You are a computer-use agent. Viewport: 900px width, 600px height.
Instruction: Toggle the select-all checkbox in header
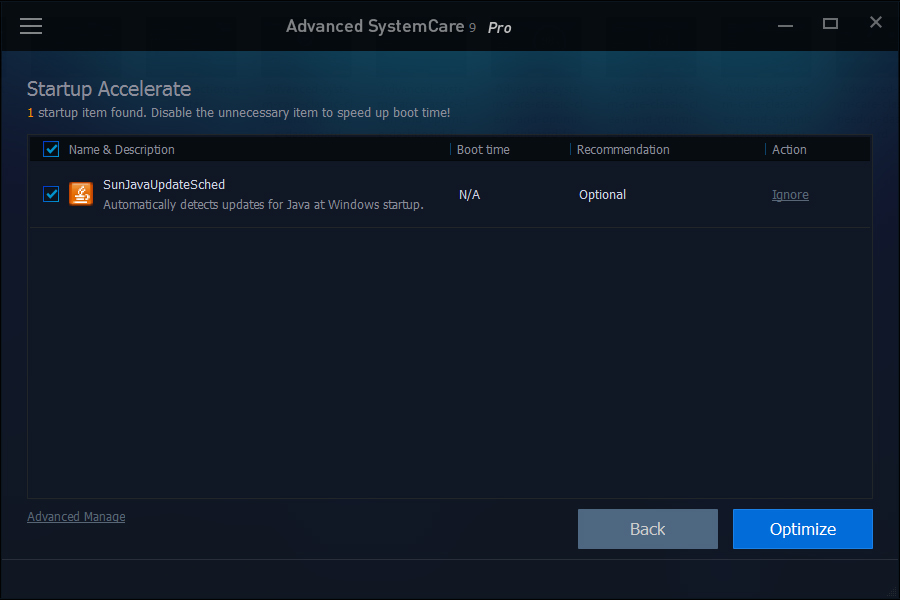tap(51, 149)
